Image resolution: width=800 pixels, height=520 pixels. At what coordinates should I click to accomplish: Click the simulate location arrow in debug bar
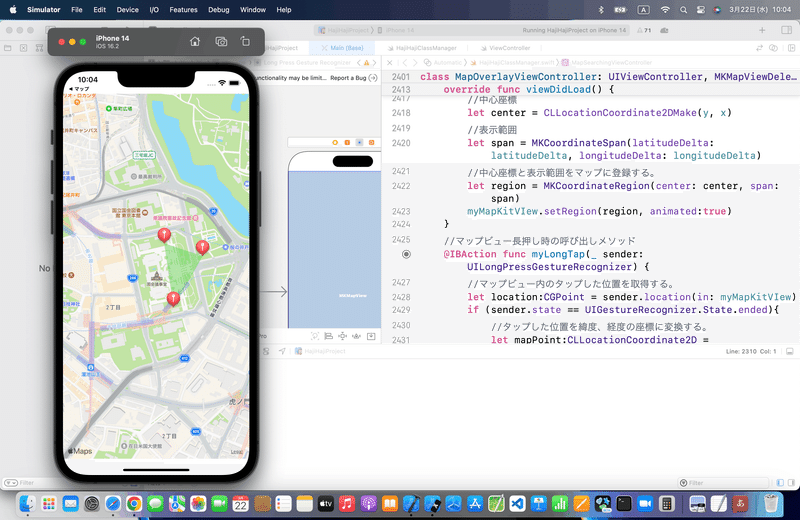282,351
